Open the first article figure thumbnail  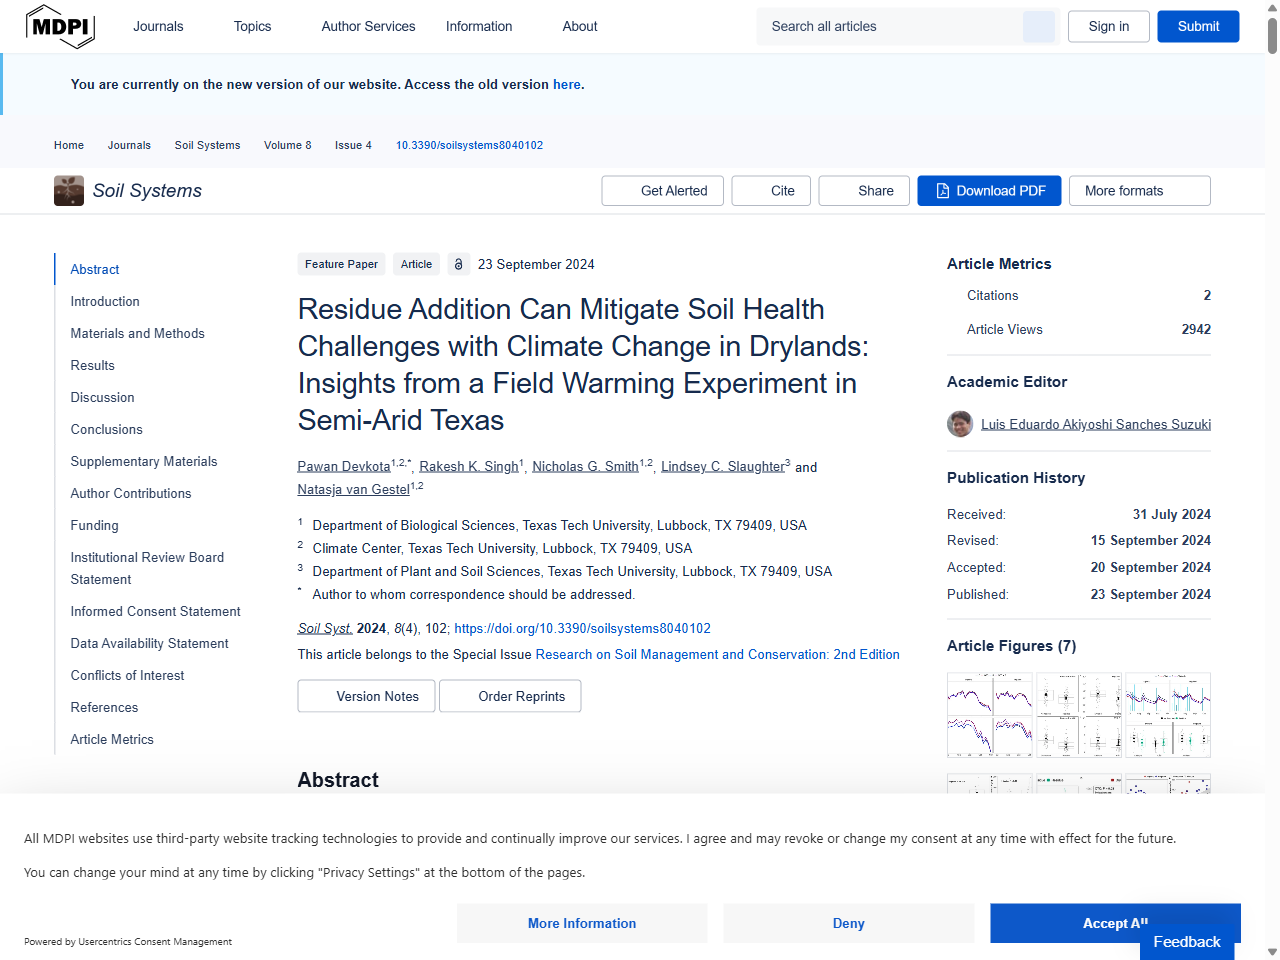989,714
